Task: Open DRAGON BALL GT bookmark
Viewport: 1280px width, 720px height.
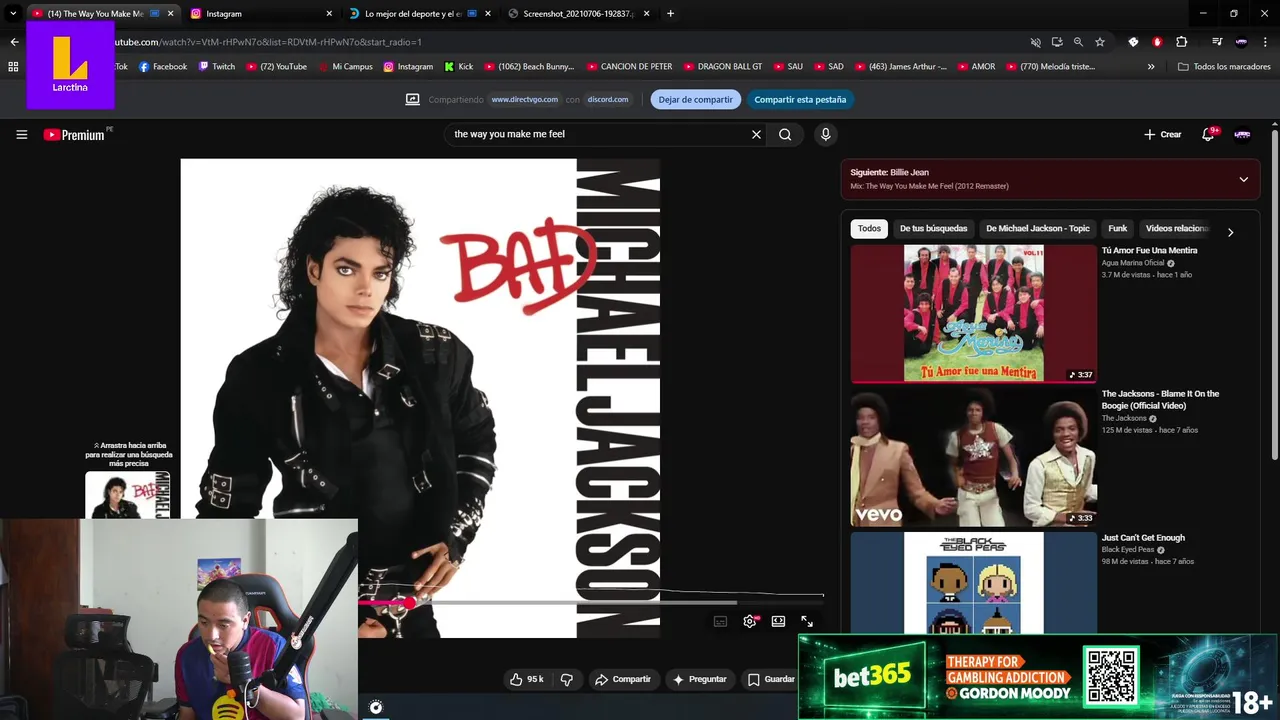Action: (723, 67)
